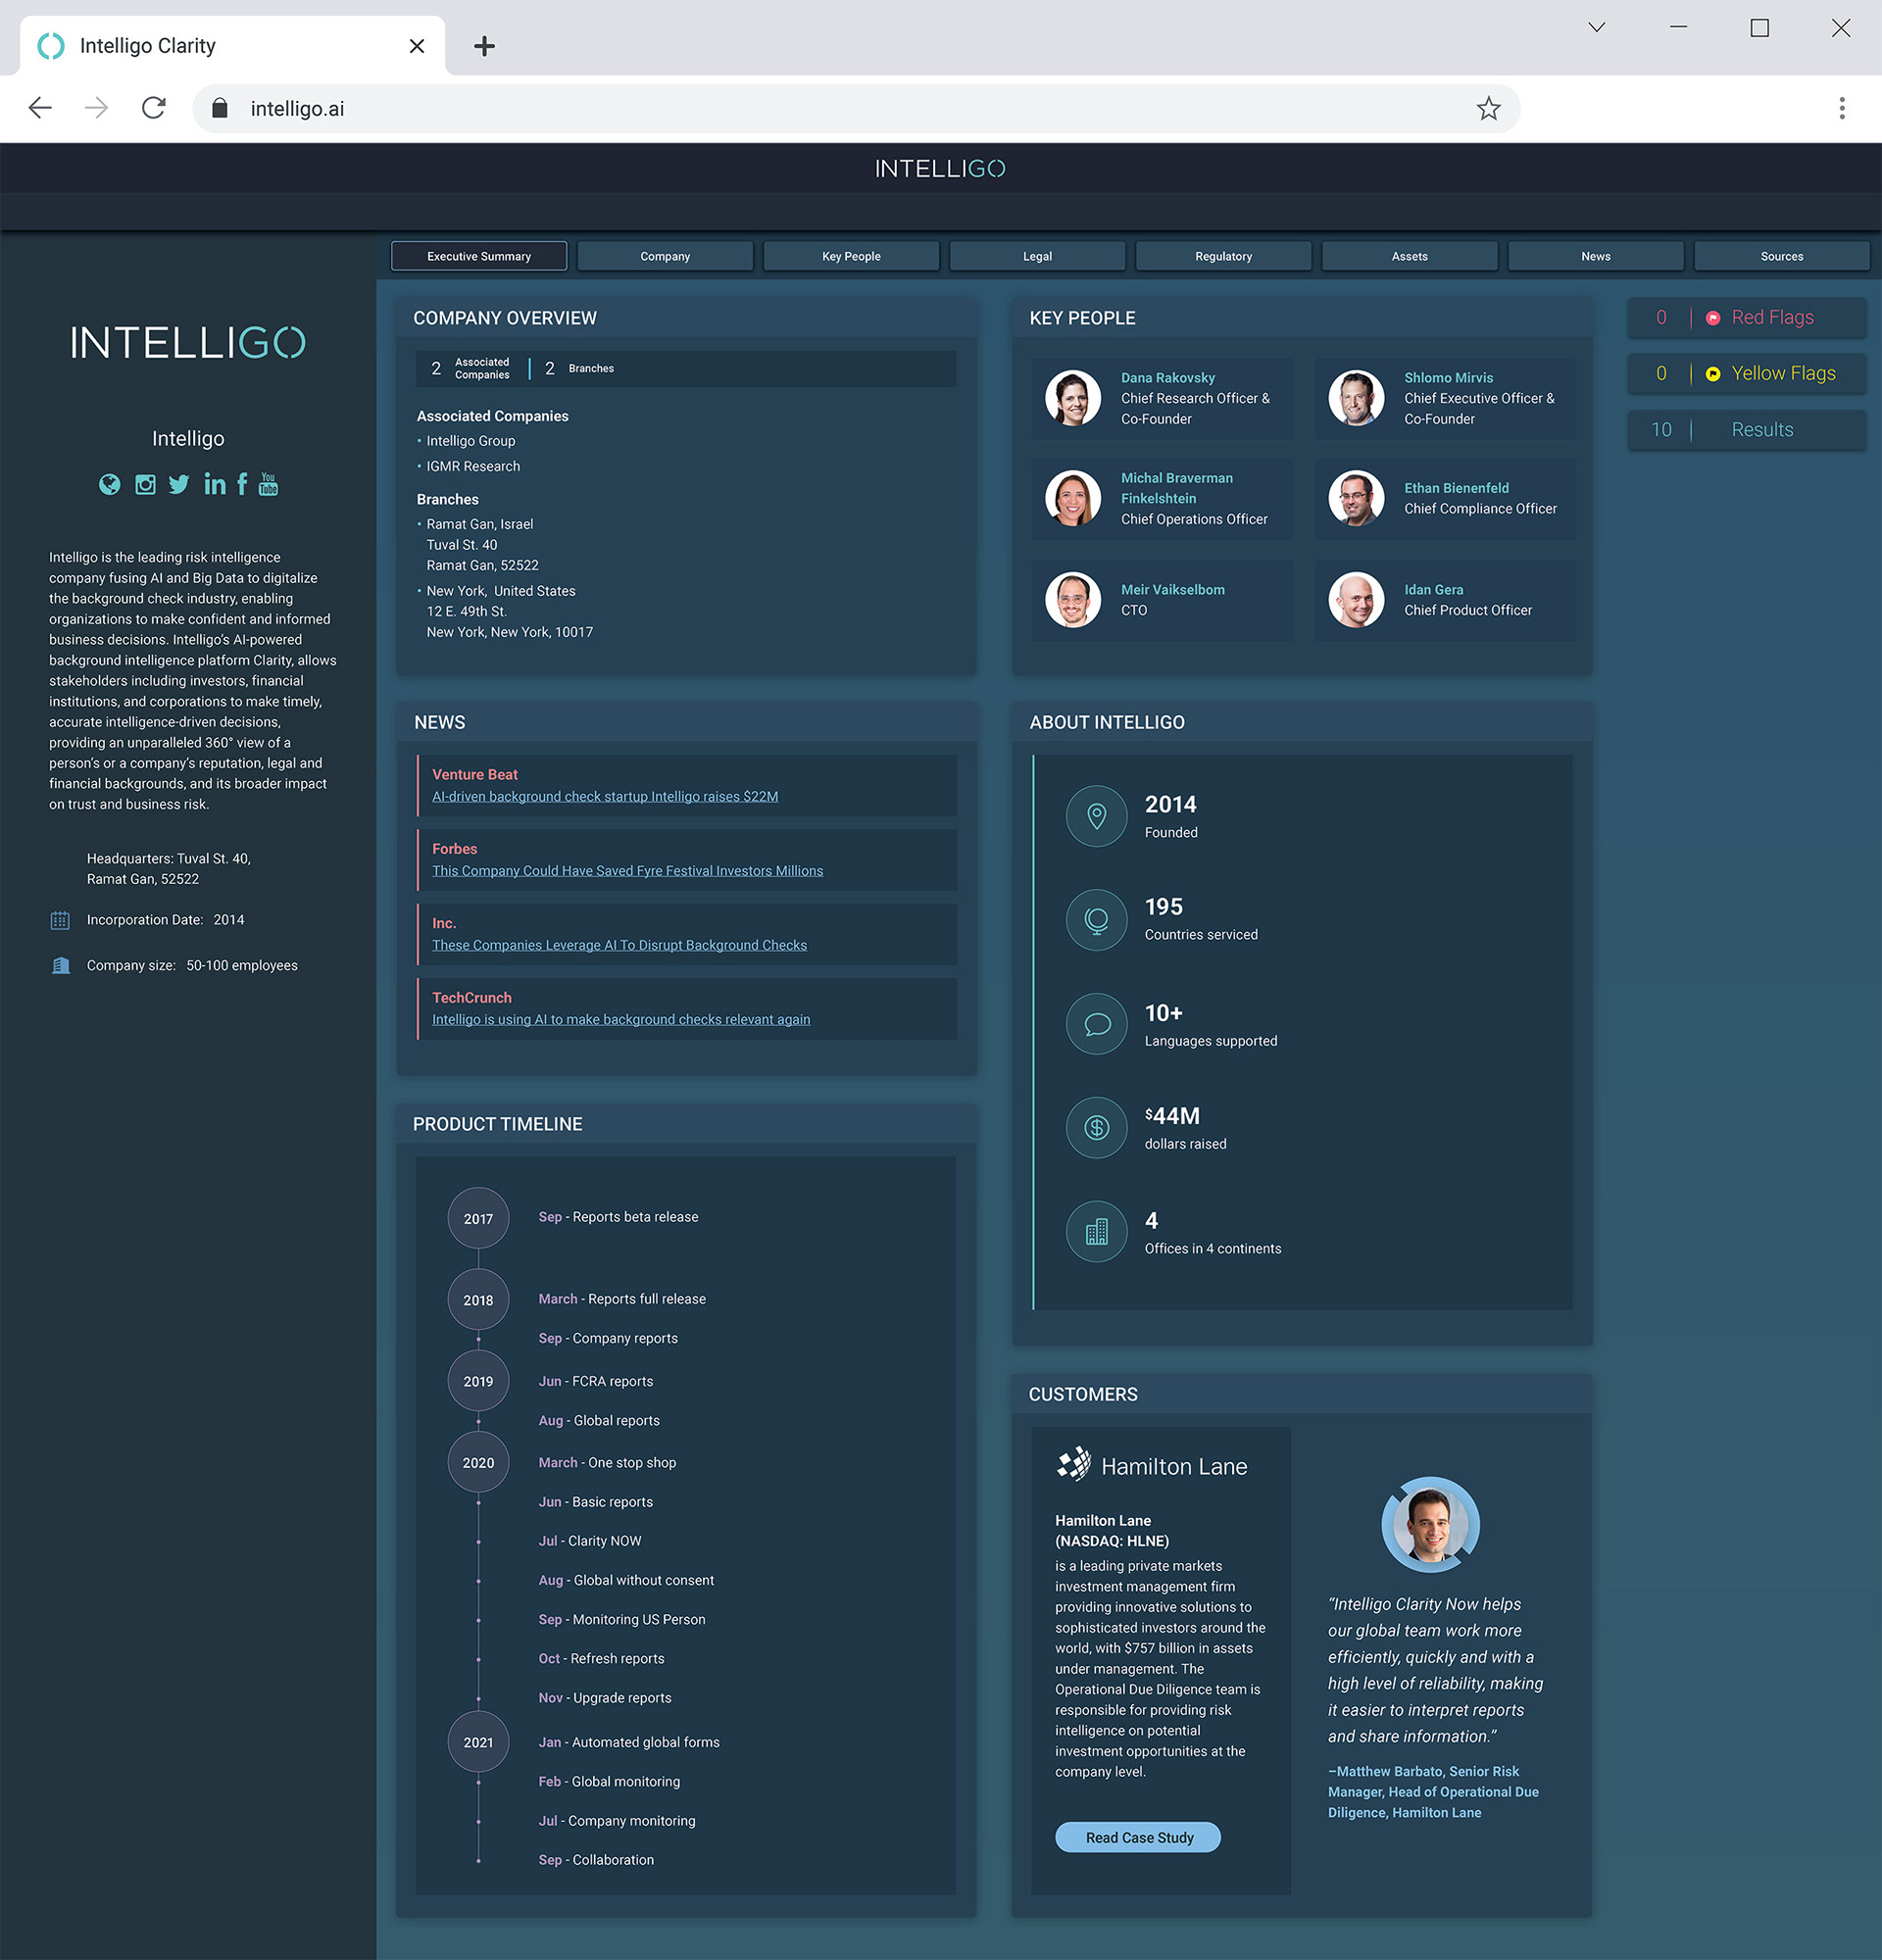The height and width of the screenshot is (1960, 1882).
Task: Bookmark the page with the star icon
Action: [x=1488, y=108]
